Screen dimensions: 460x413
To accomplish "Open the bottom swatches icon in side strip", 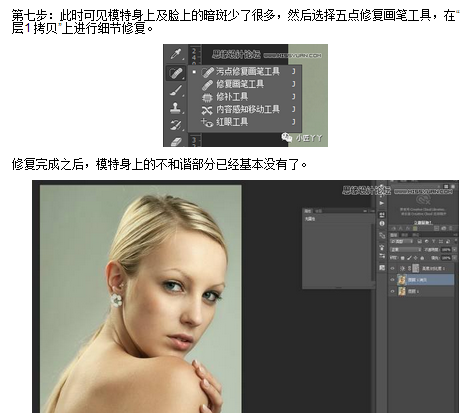I will click(x=382, y=268).
